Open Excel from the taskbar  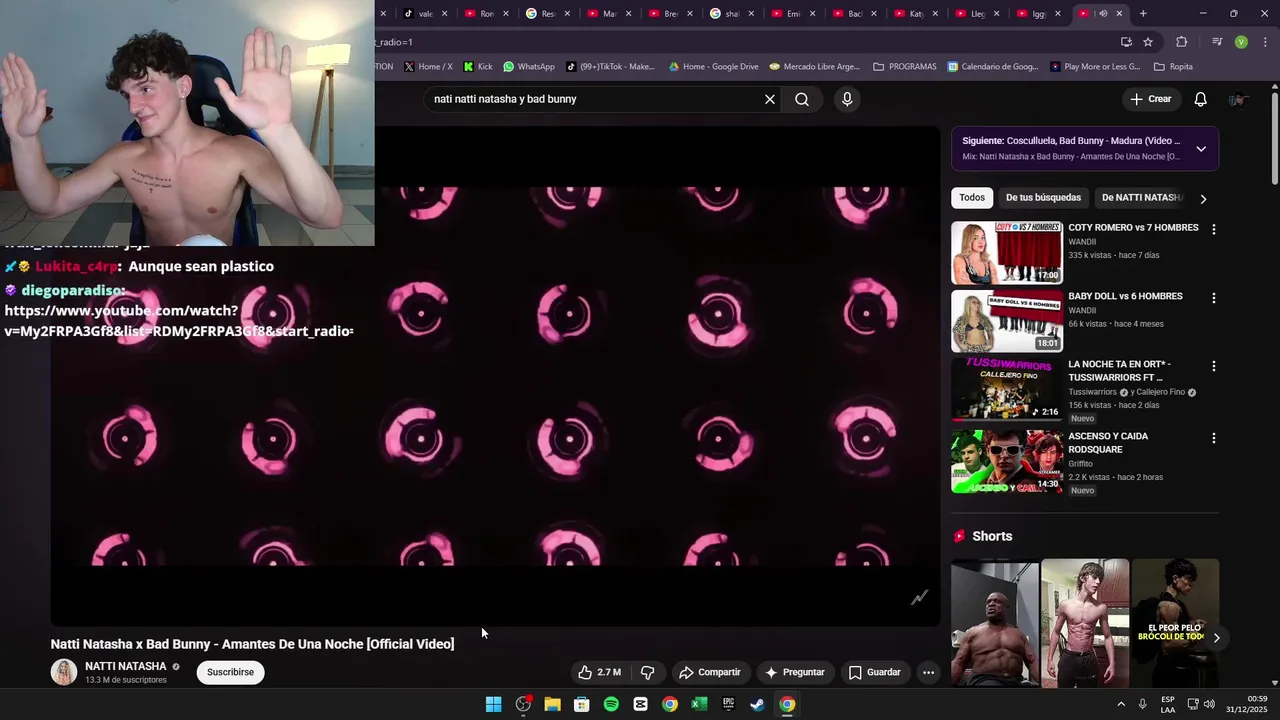tap(699, 704)
